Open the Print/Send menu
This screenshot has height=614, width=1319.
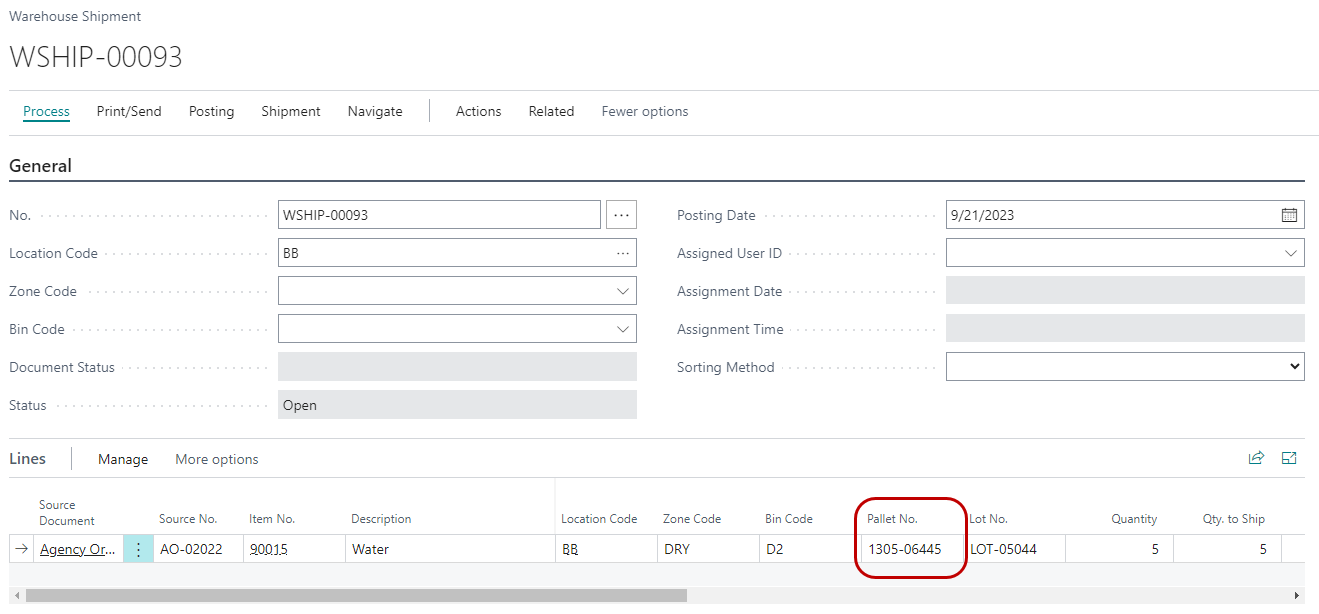128,111
